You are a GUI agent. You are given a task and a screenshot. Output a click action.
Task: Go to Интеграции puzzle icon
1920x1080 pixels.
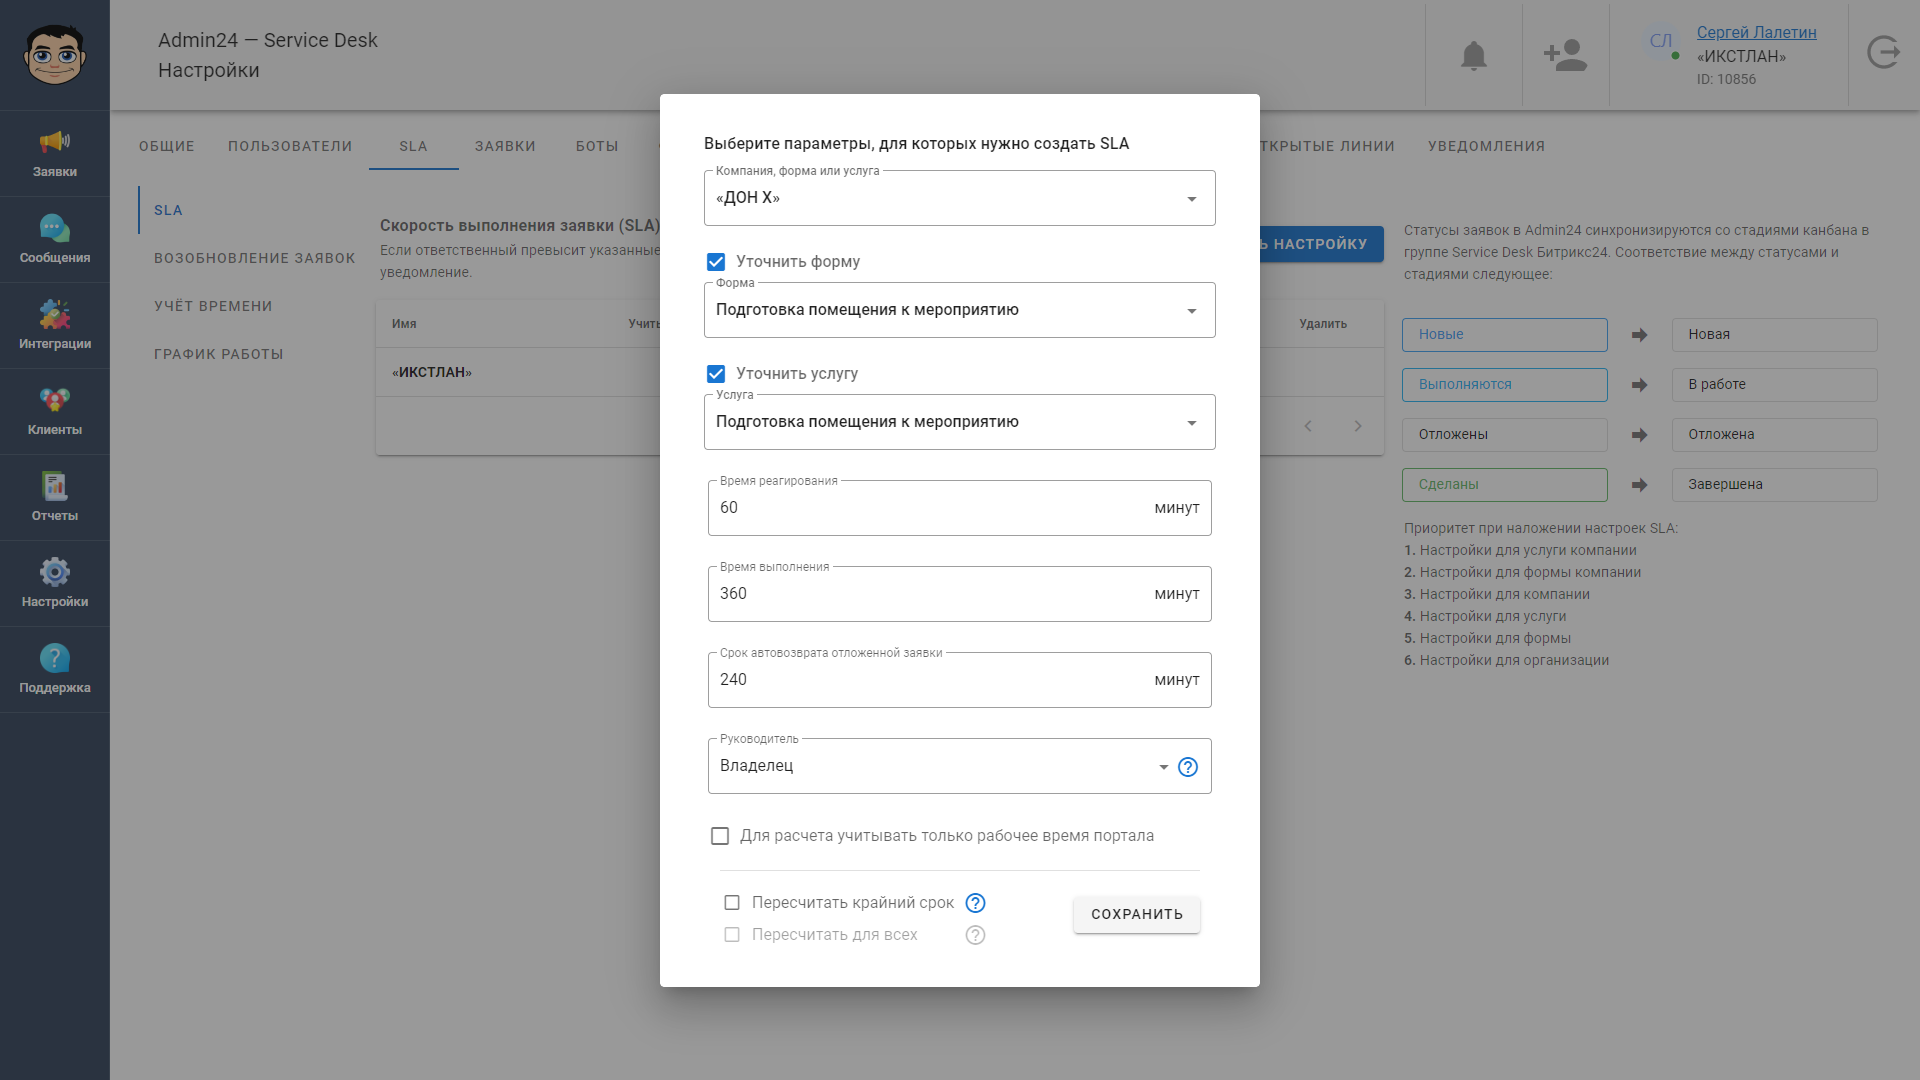(55, 315)
